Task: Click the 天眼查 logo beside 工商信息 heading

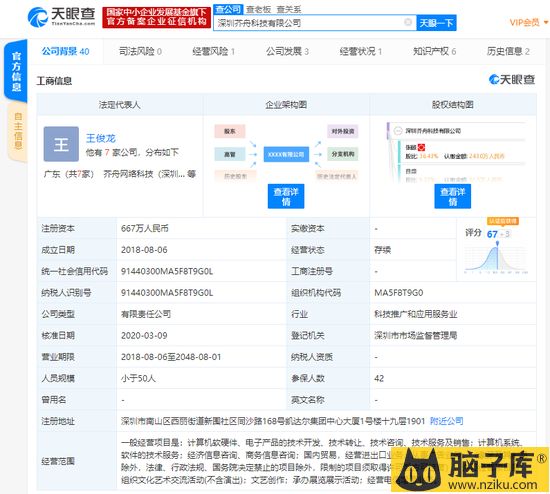Action: (x=512, y=80)
